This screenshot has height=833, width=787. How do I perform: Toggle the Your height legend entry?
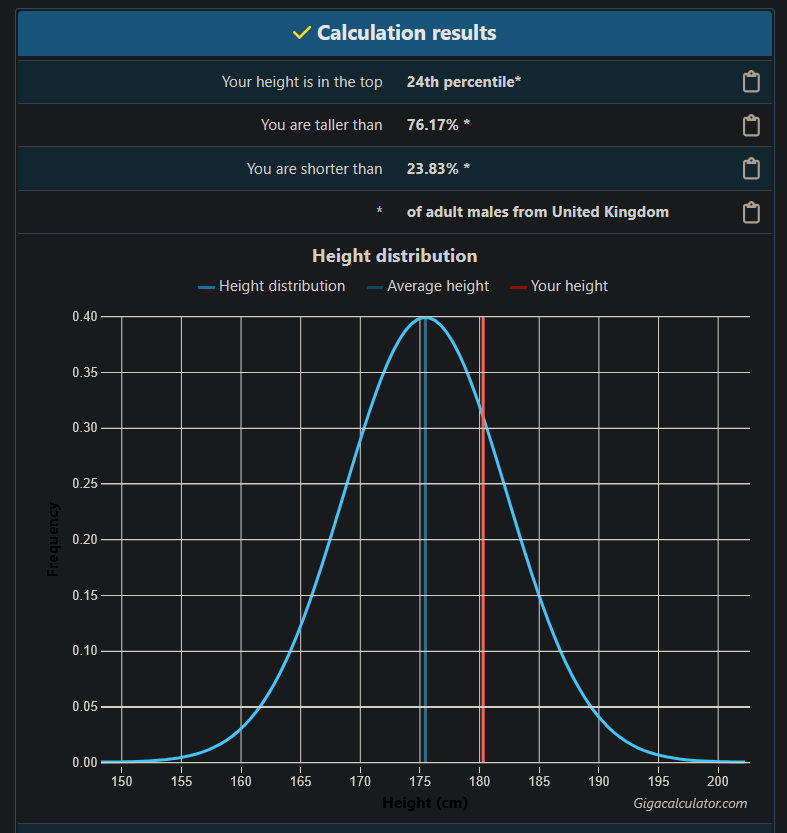558,286
